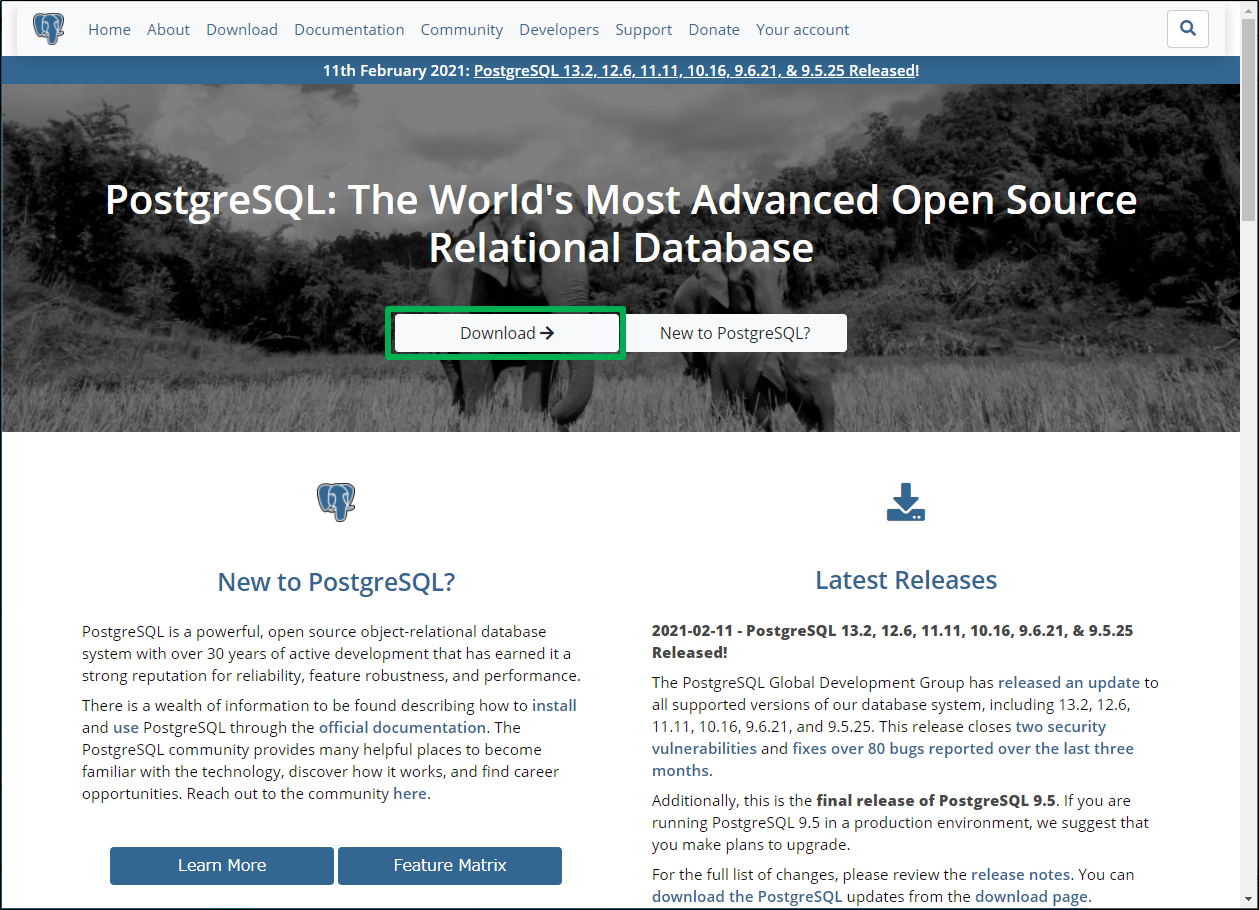Click the scrollbar up arrow
This screenshot has width=1259, height=910.
pyautogui.click(x=1249, y=10)
